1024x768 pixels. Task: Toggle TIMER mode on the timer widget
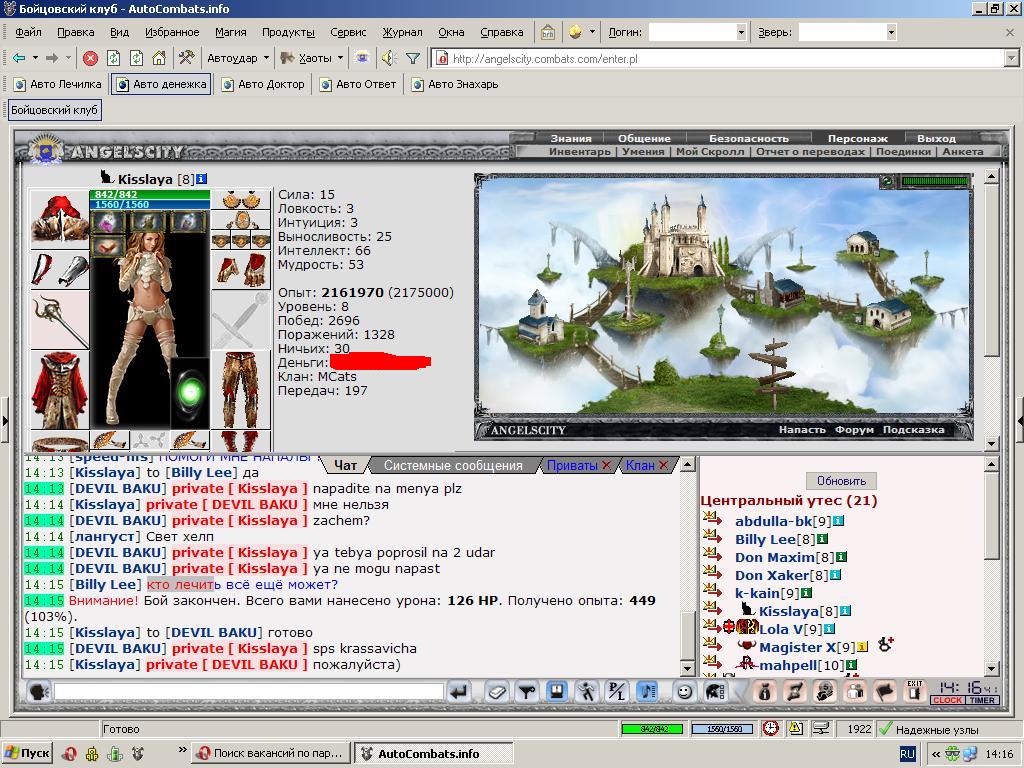tap(982, 700)
